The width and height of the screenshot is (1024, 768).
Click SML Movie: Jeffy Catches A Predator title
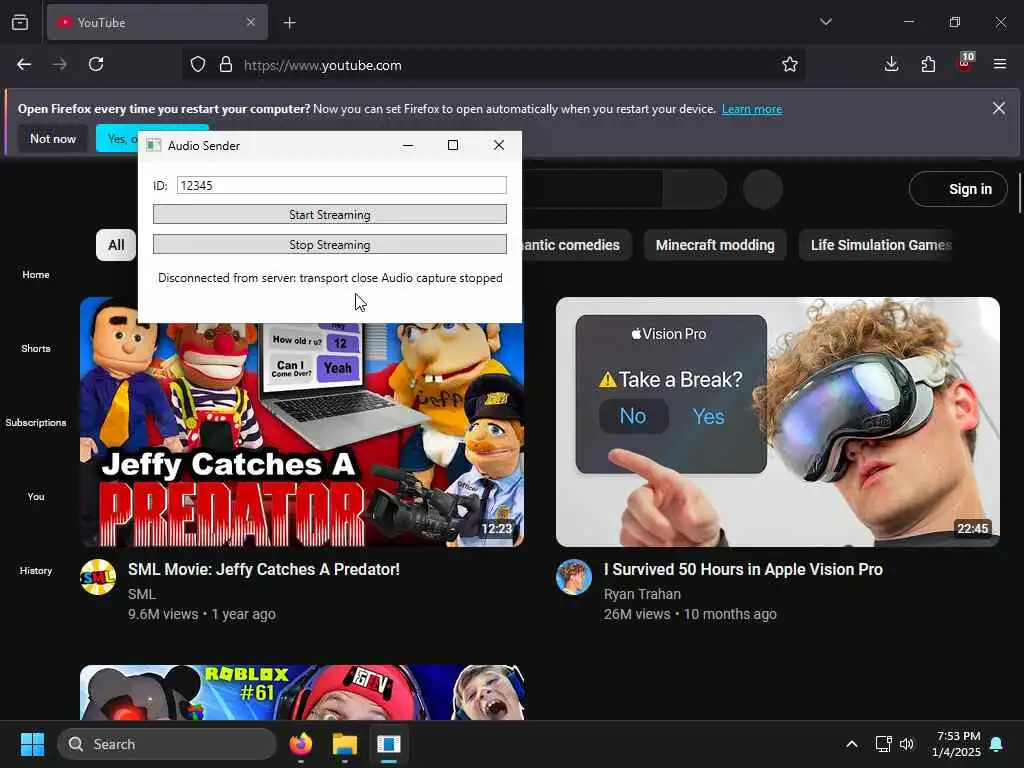pyautogui.click(x=264, y=569)
